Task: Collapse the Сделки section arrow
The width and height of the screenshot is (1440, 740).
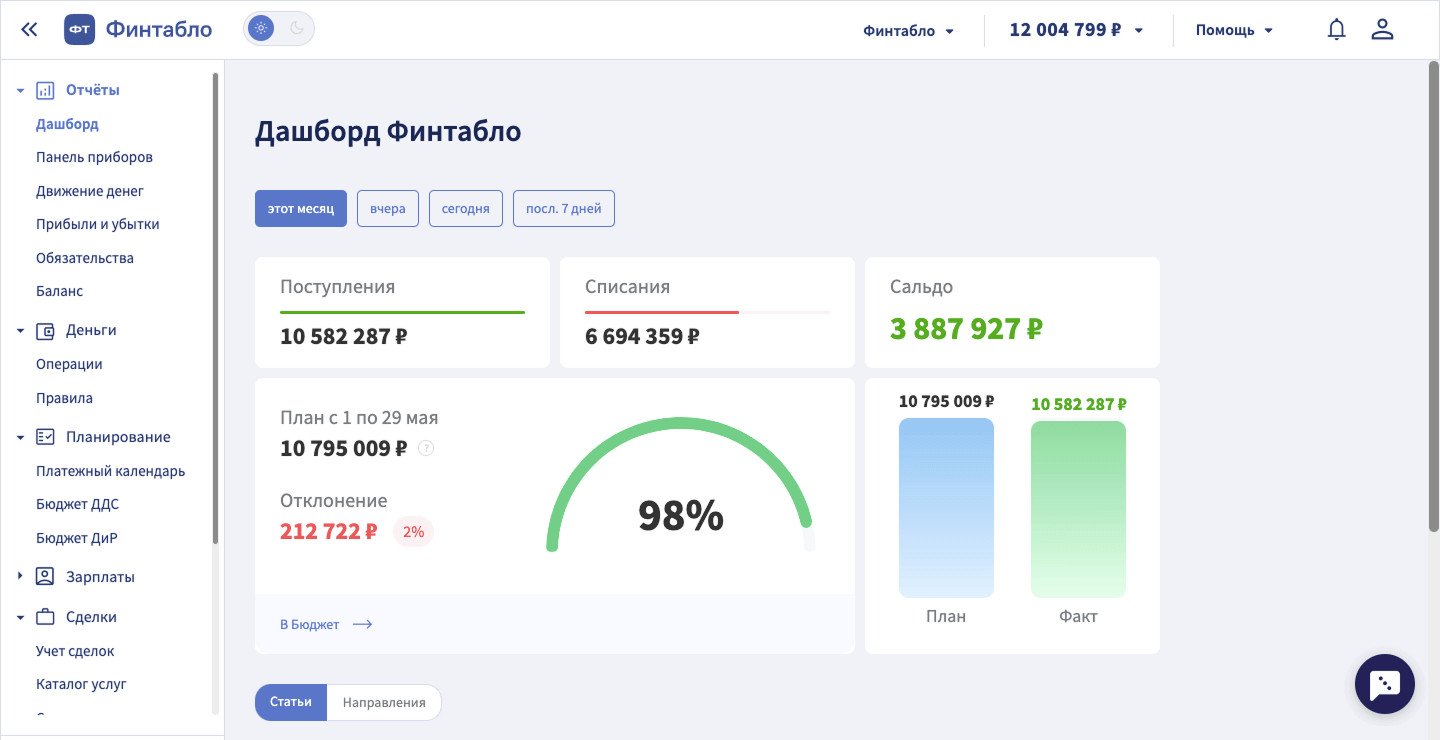Action: 20,618
